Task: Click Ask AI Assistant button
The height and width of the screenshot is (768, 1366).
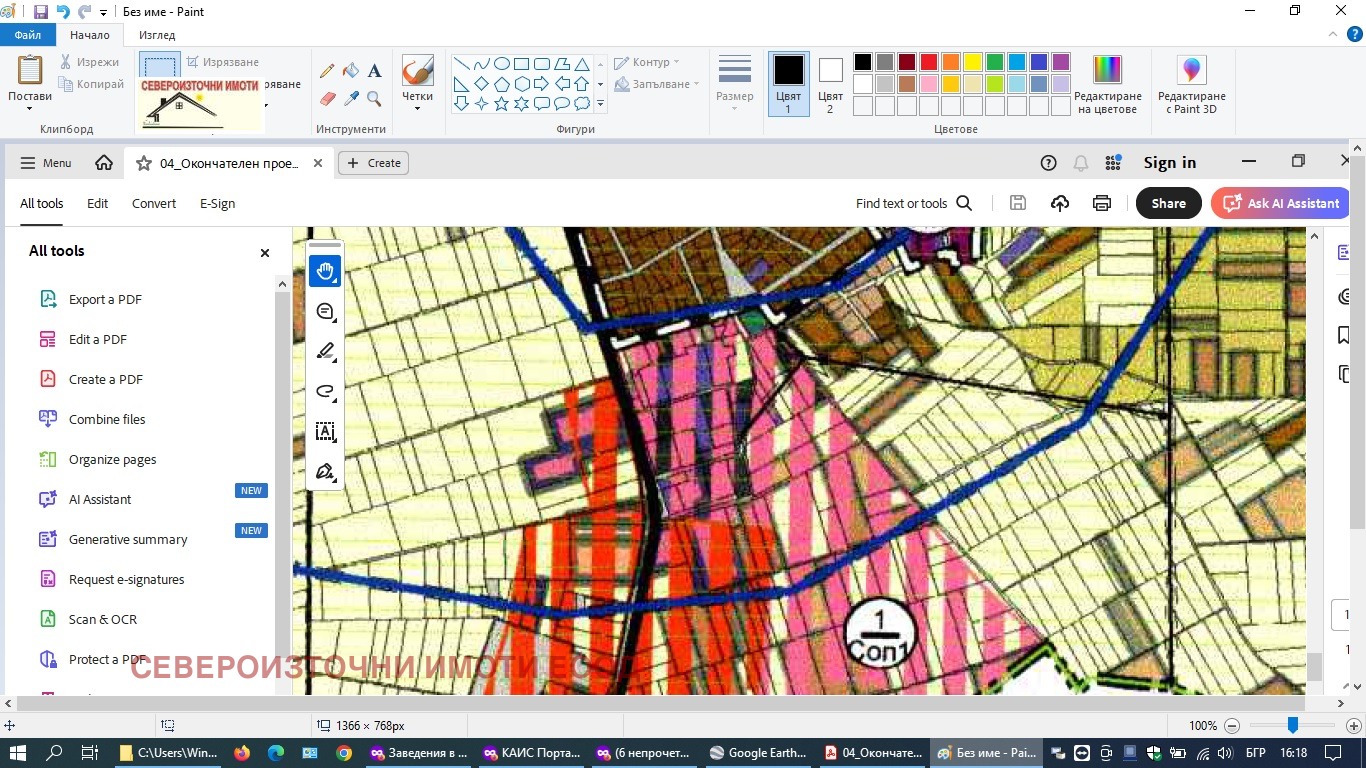Action: point(1282,203)
